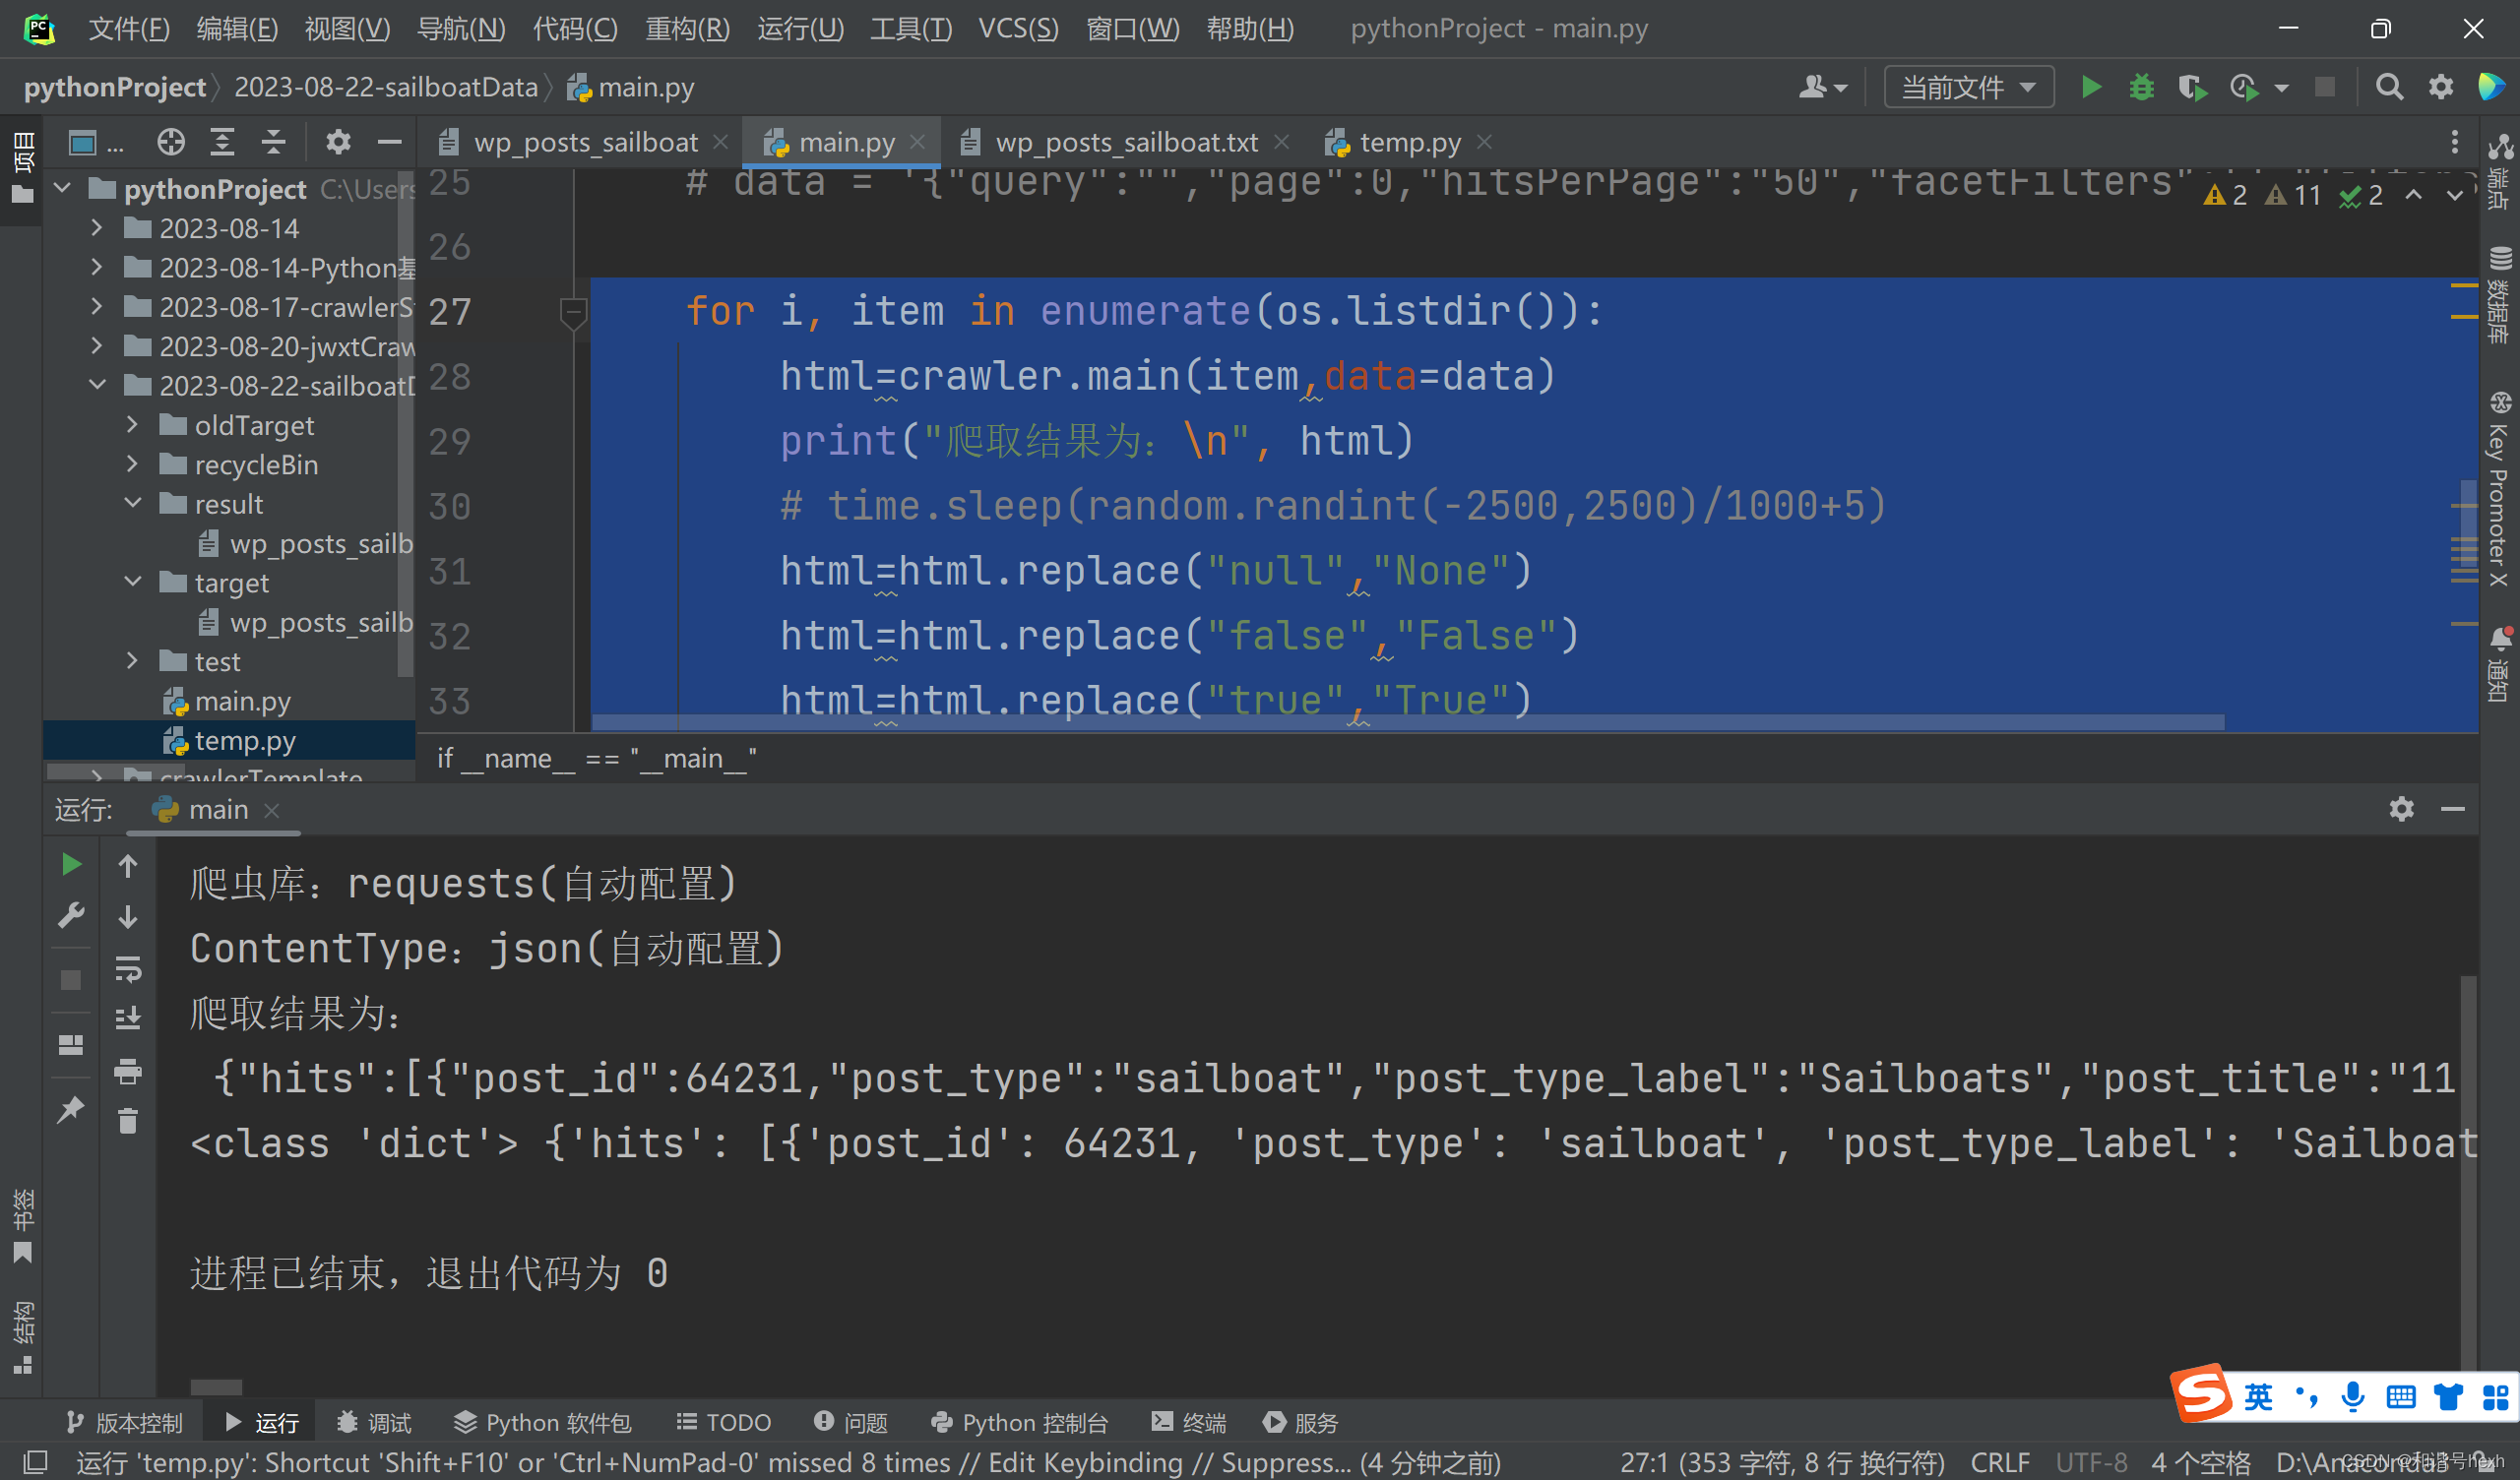Image resolution: width=2520 pixels, height=1480 pixels.
Task: Open the 问题 tool window
Action: tap(851, 1422)
